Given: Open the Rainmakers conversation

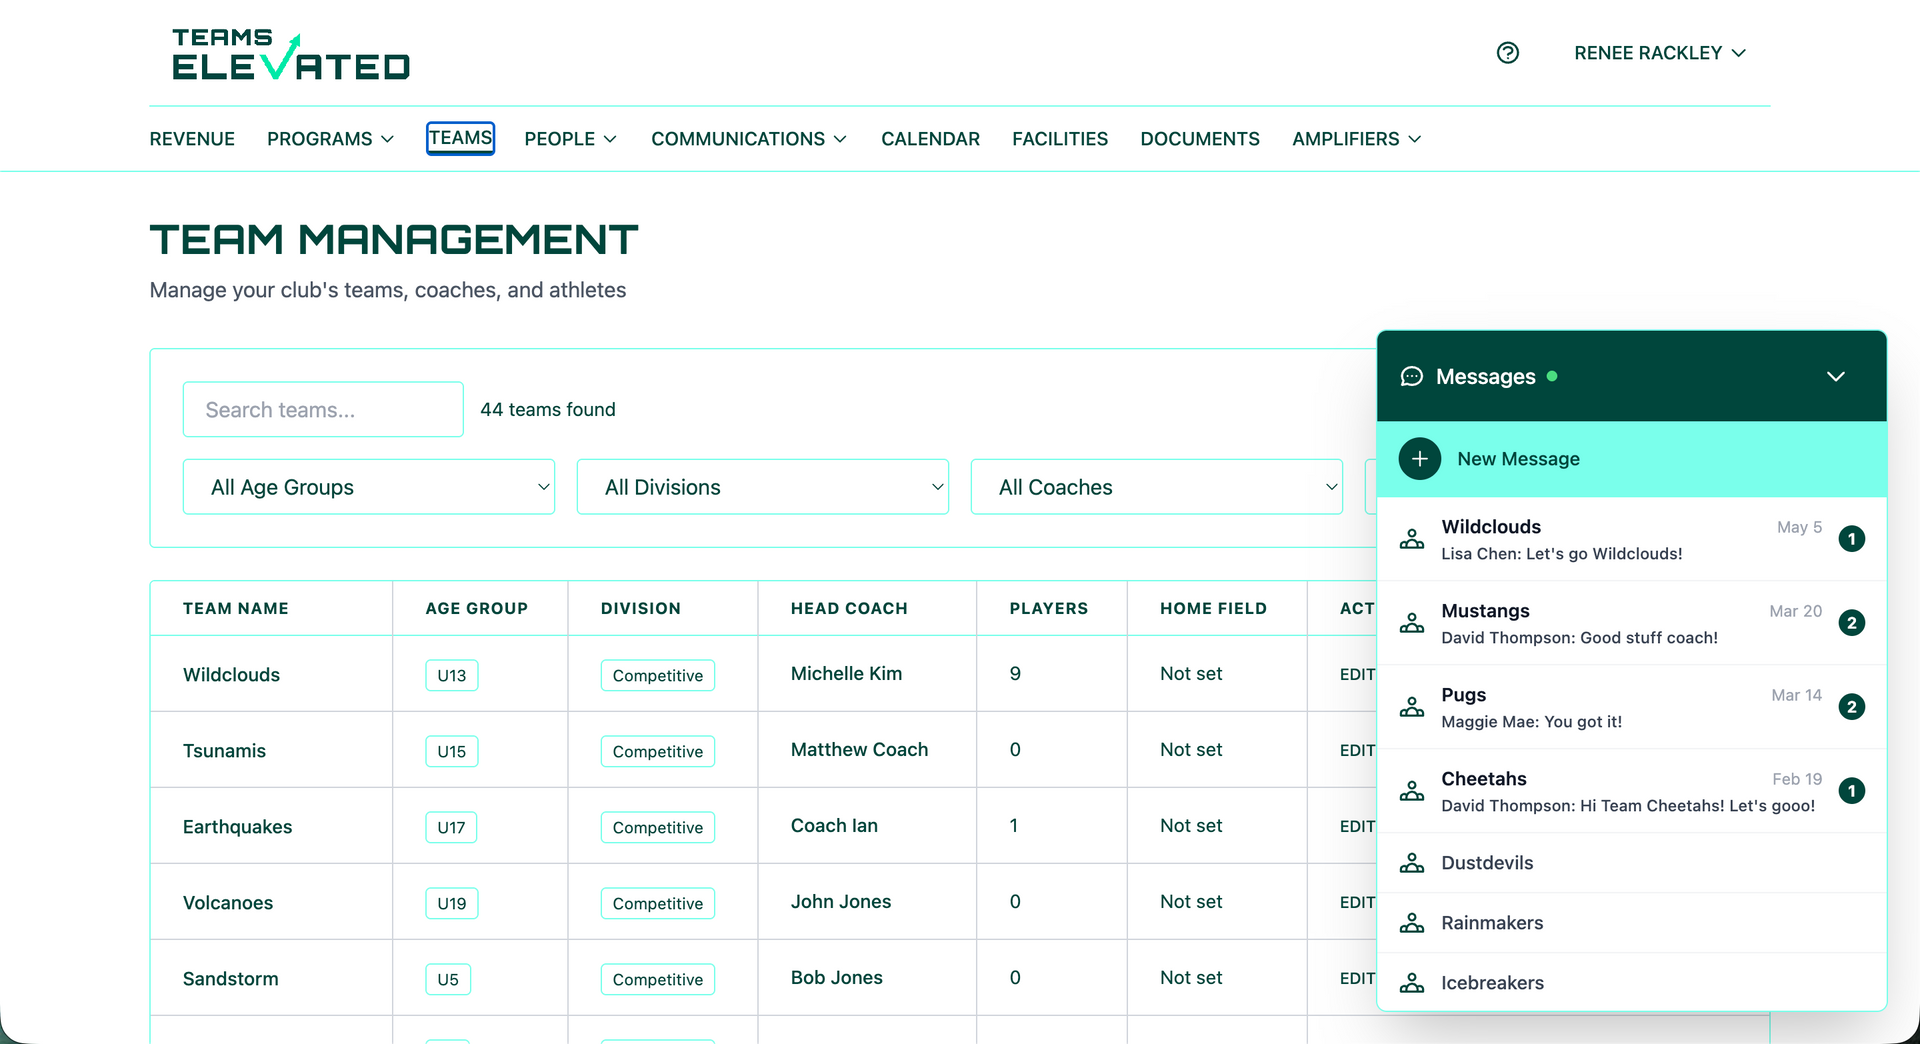Looking at the screenshot, I should (x=1631, y=923).
